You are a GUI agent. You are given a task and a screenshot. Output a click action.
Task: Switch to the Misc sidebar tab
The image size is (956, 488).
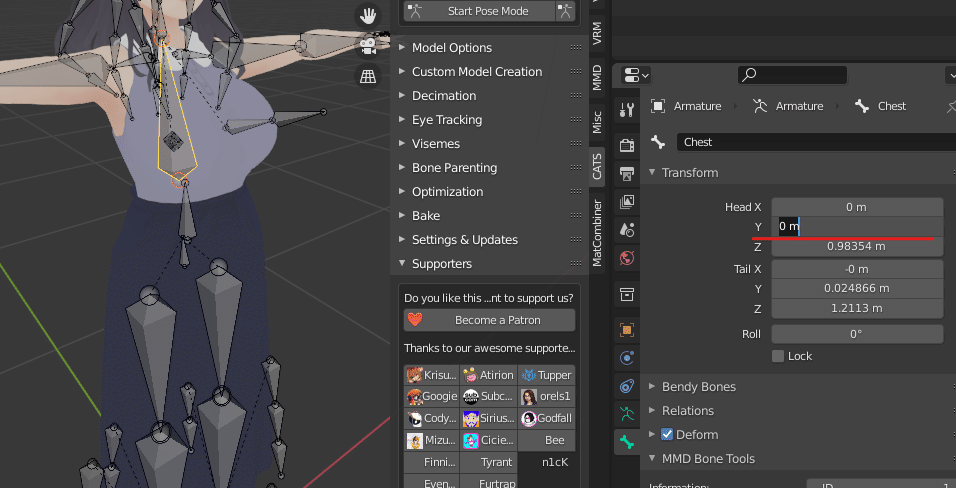597,122
